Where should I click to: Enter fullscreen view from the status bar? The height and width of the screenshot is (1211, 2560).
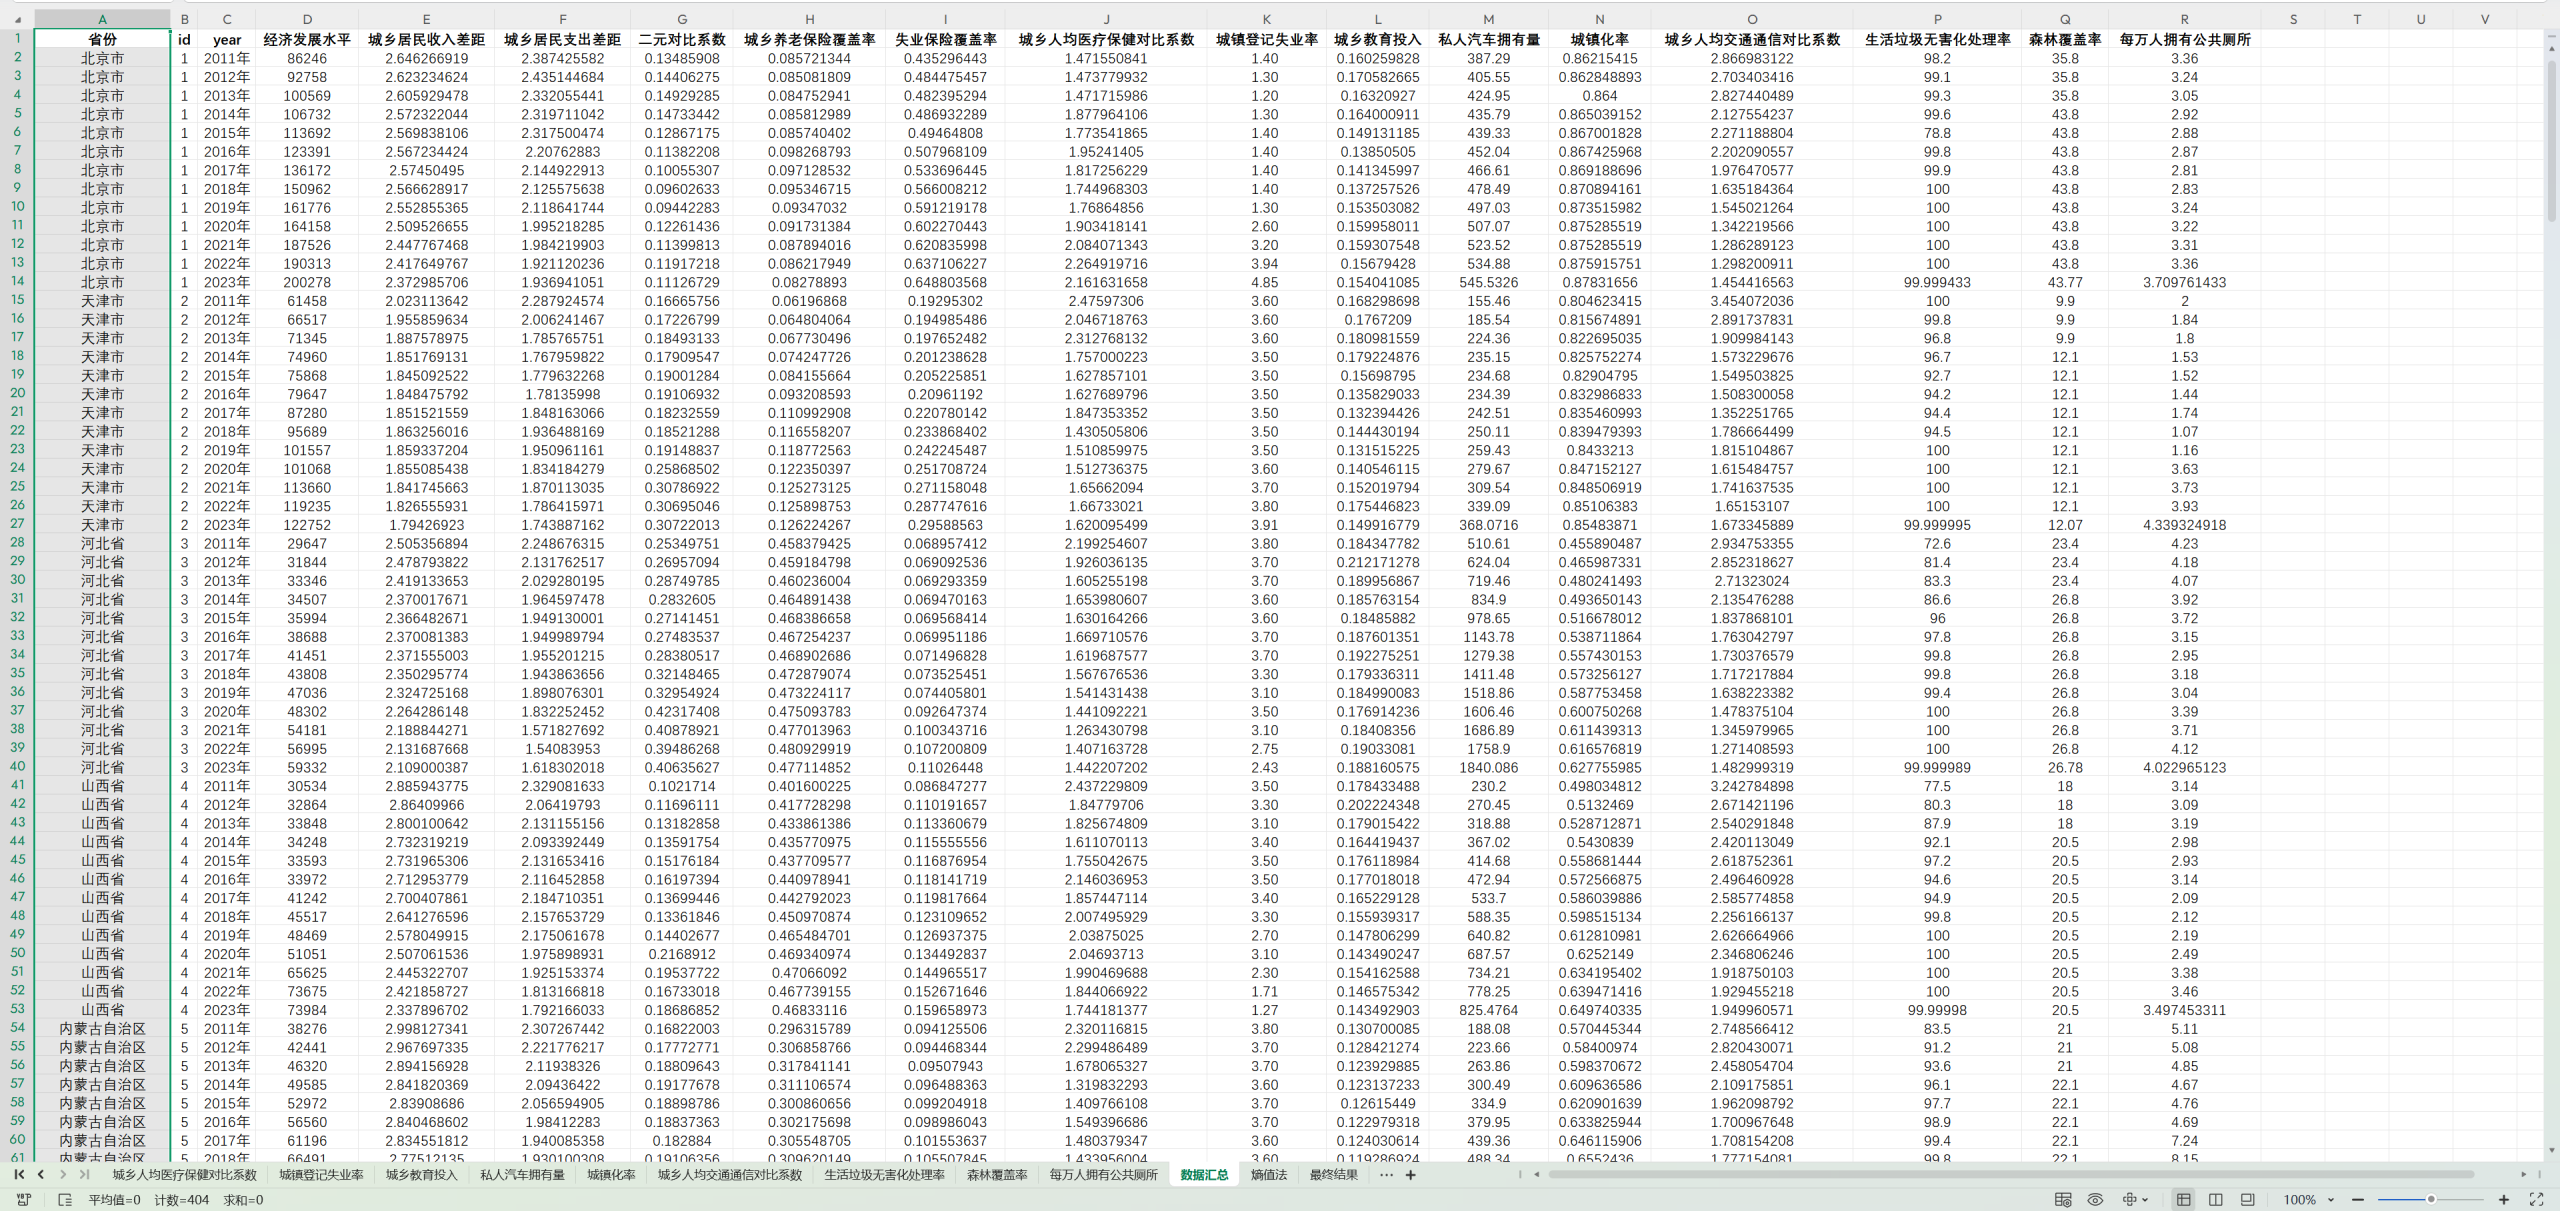point(2536,1200)
